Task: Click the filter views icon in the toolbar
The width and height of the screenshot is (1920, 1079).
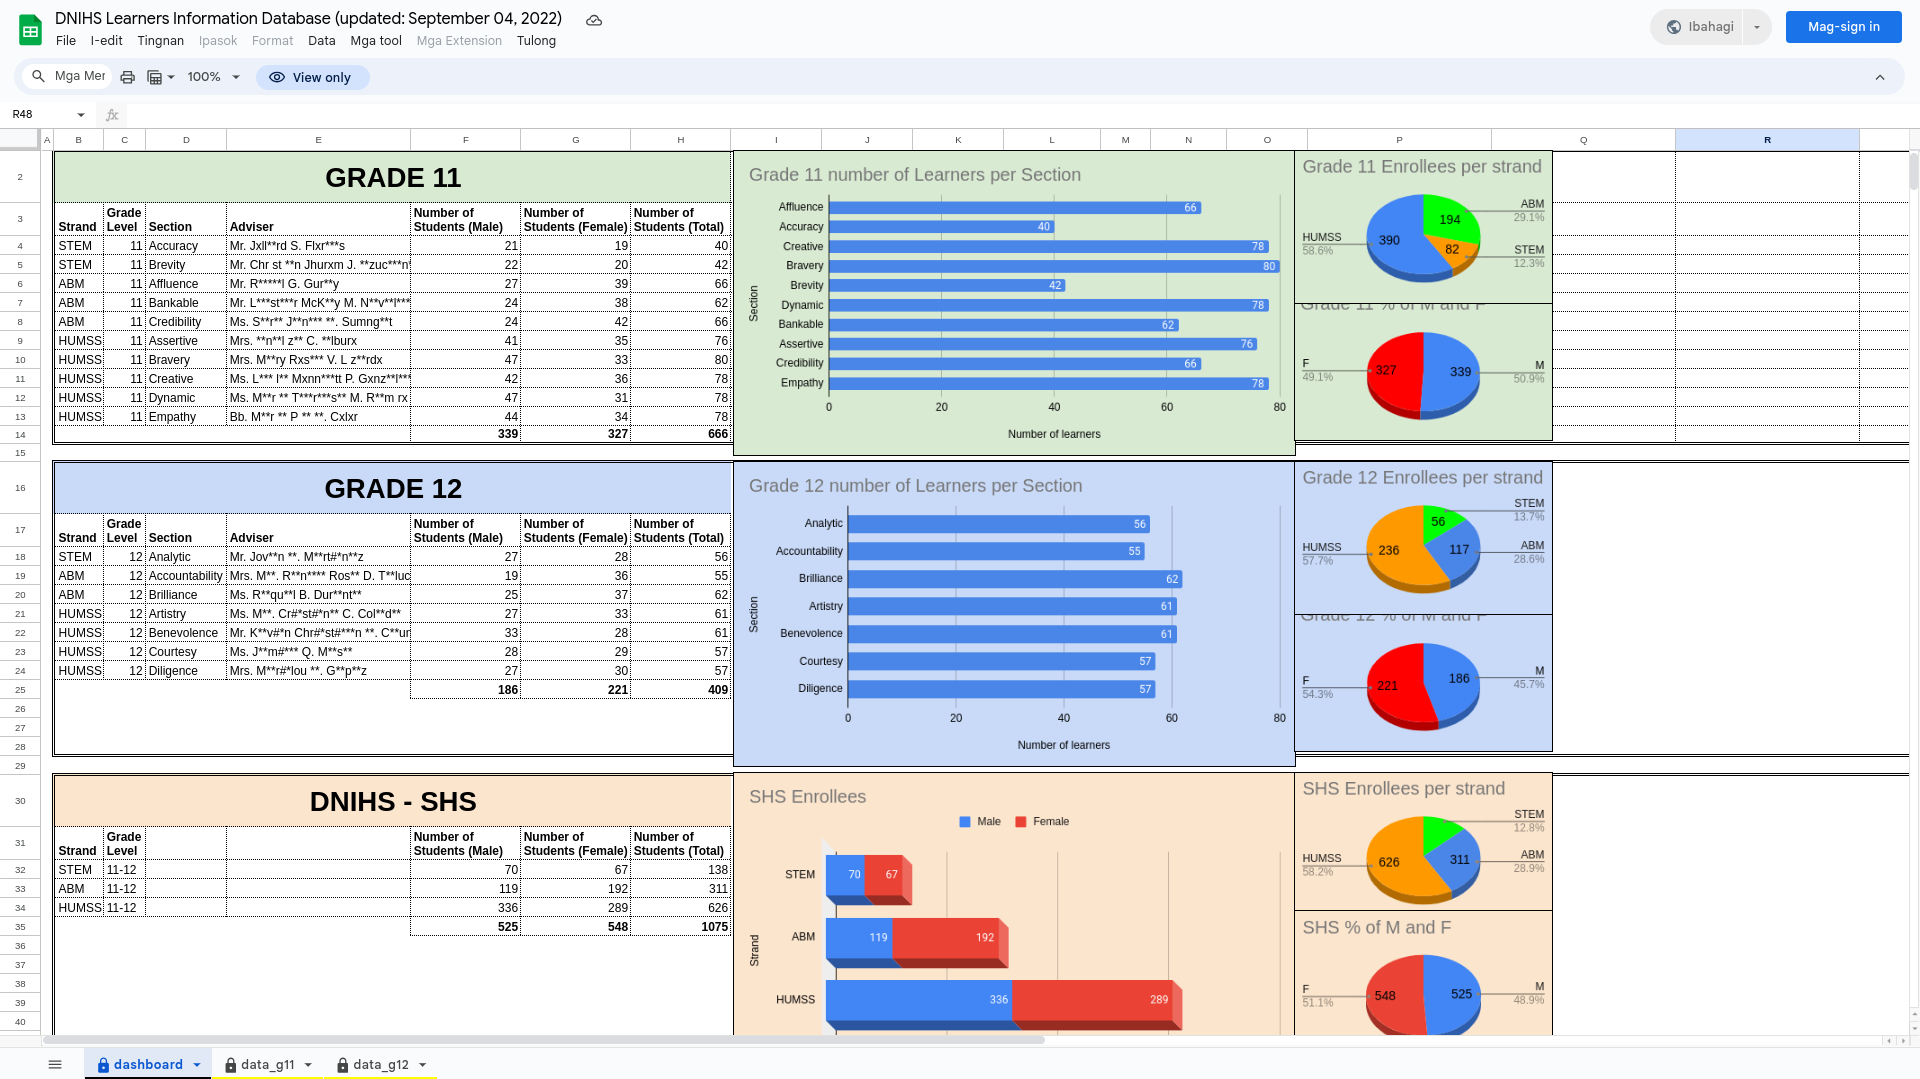Action: 155,77
